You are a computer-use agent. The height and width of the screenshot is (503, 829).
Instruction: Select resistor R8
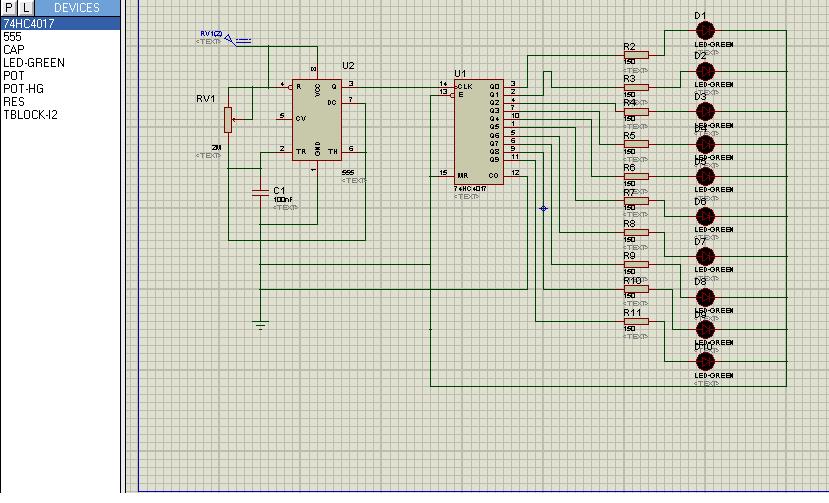point(636,232)
